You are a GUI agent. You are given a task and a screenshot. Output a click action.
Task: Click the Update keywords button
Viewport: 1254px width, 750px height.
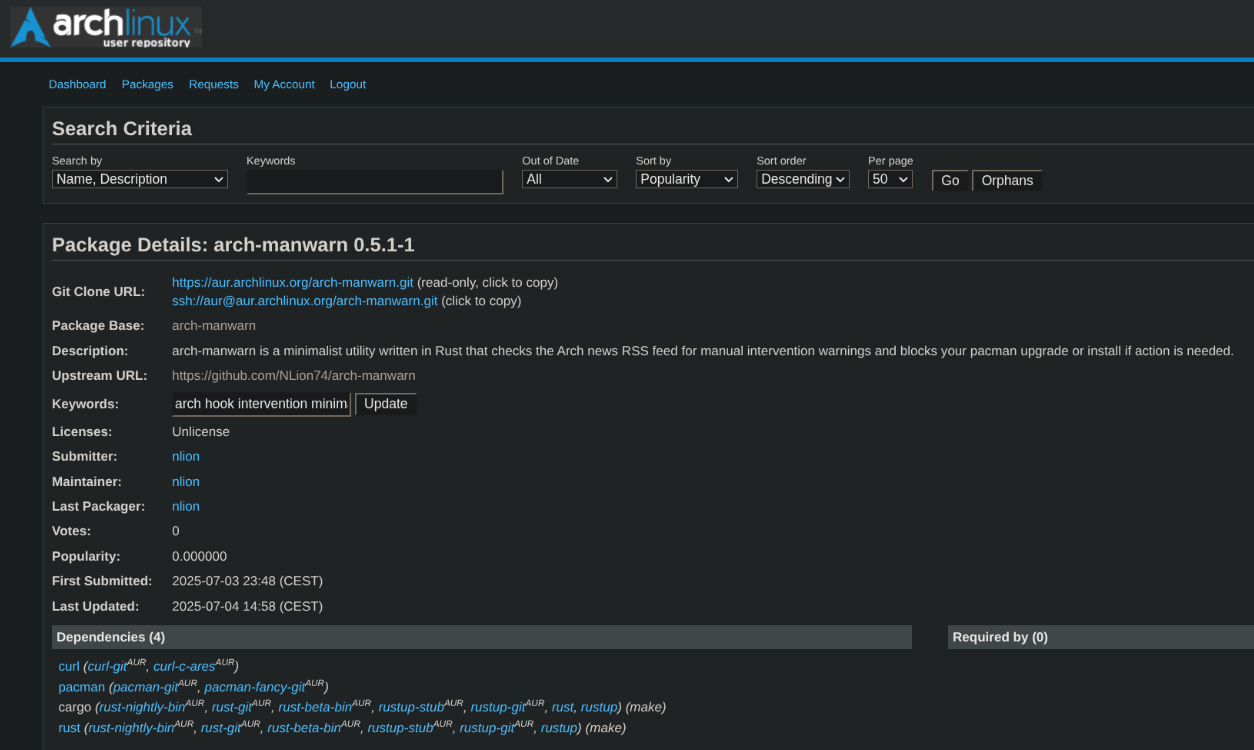[x=386, y=404]
